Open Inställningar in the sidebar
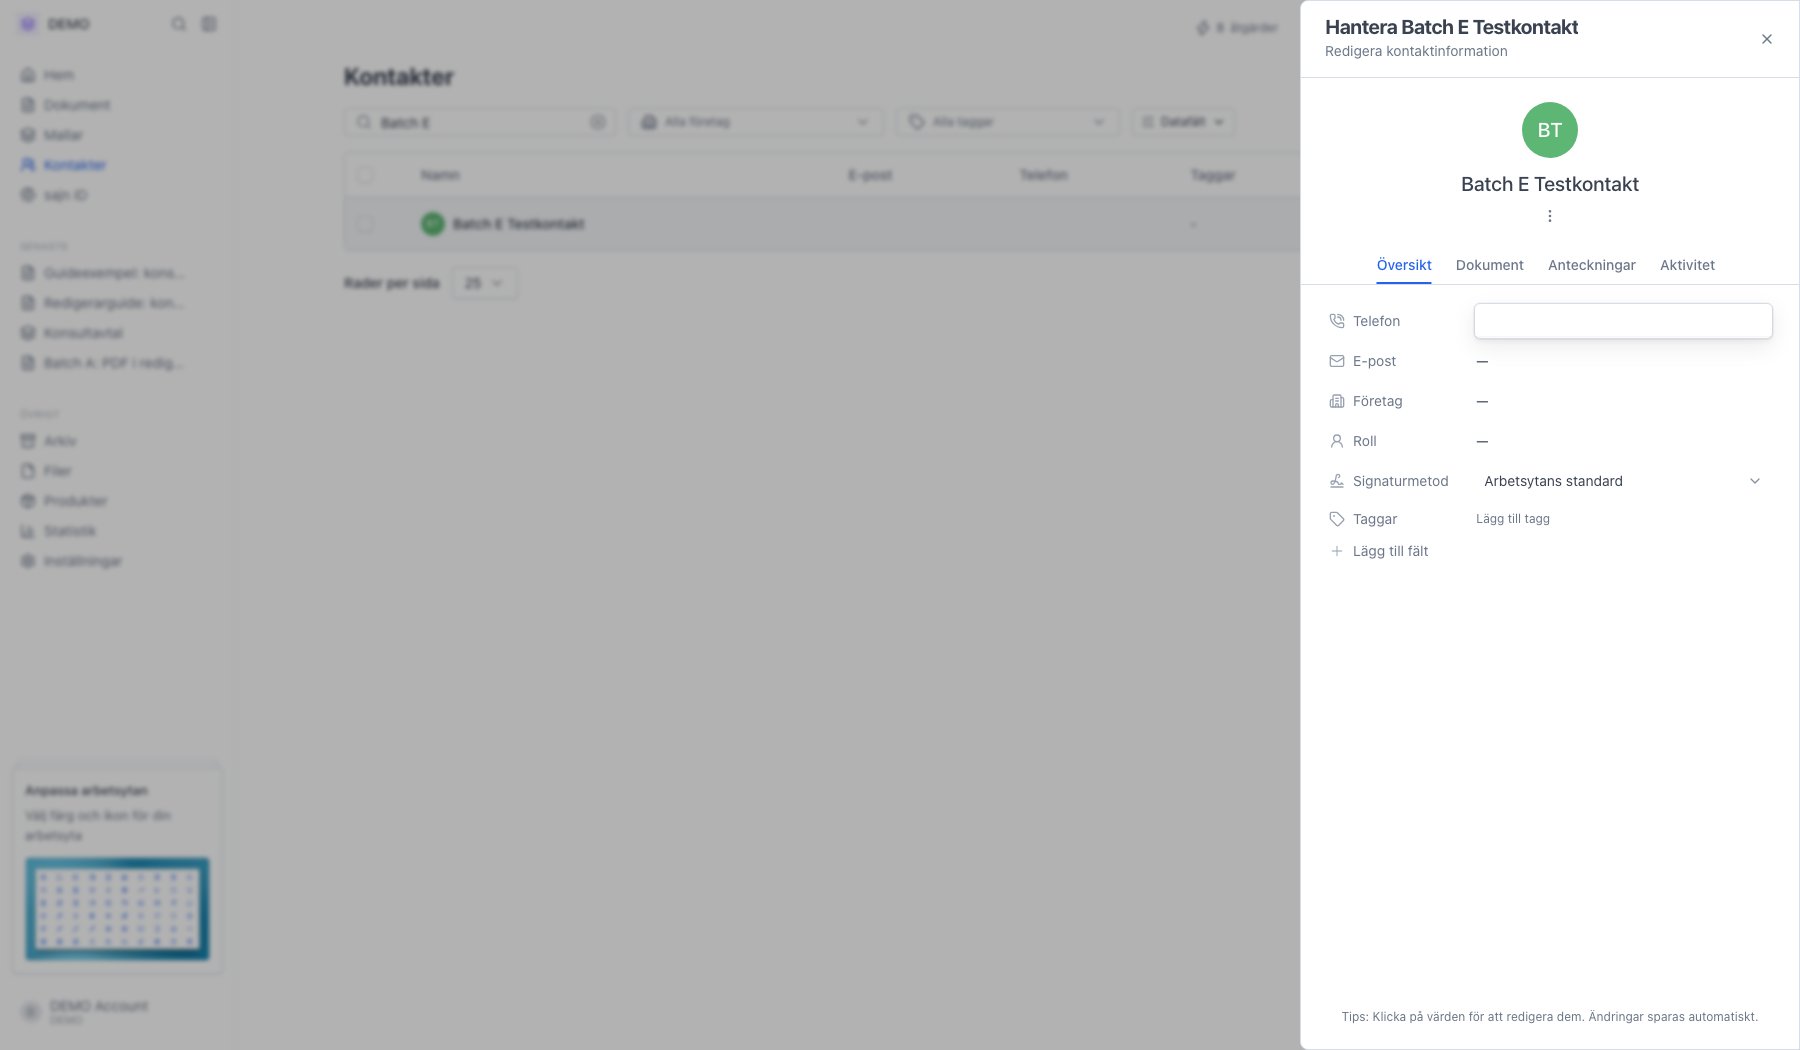 coord(82,561)
